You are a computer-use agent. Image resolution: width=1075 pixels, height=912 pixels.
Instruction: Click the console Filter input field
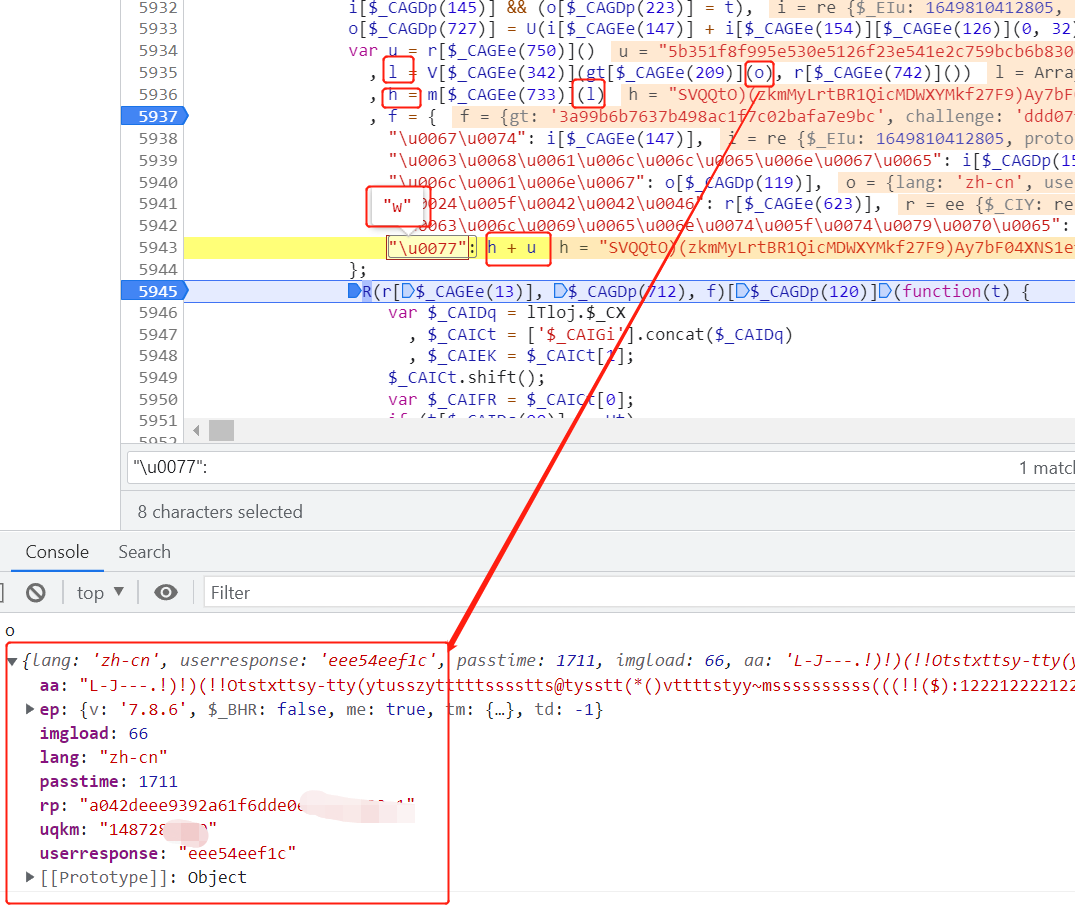(639, 592)
